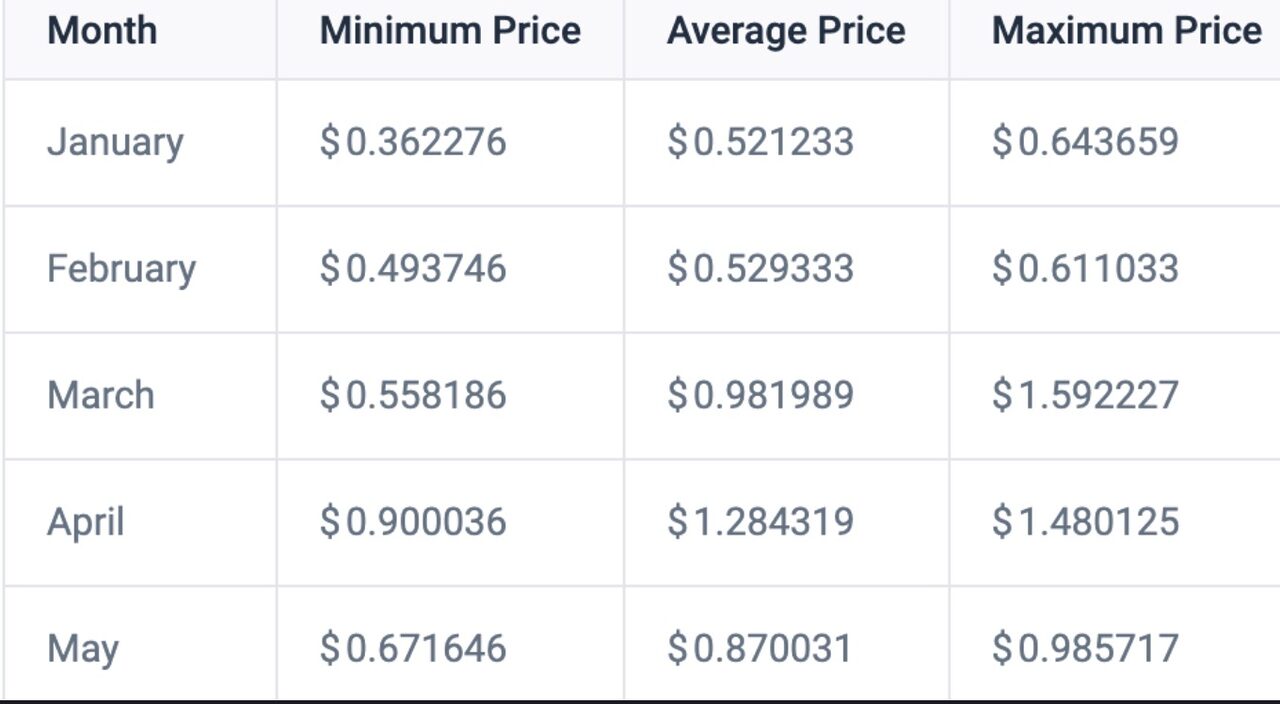
Task: Click January minimum price $0.362276
Action: pos(413,142)
